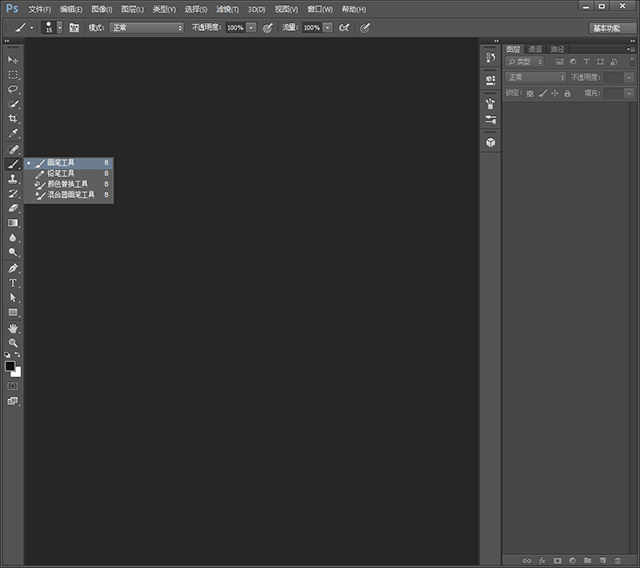Toggle tablet pressure for opacity icon
This screenshot has height=568, width=640.
pyautogui.click(x=268, y=27)
